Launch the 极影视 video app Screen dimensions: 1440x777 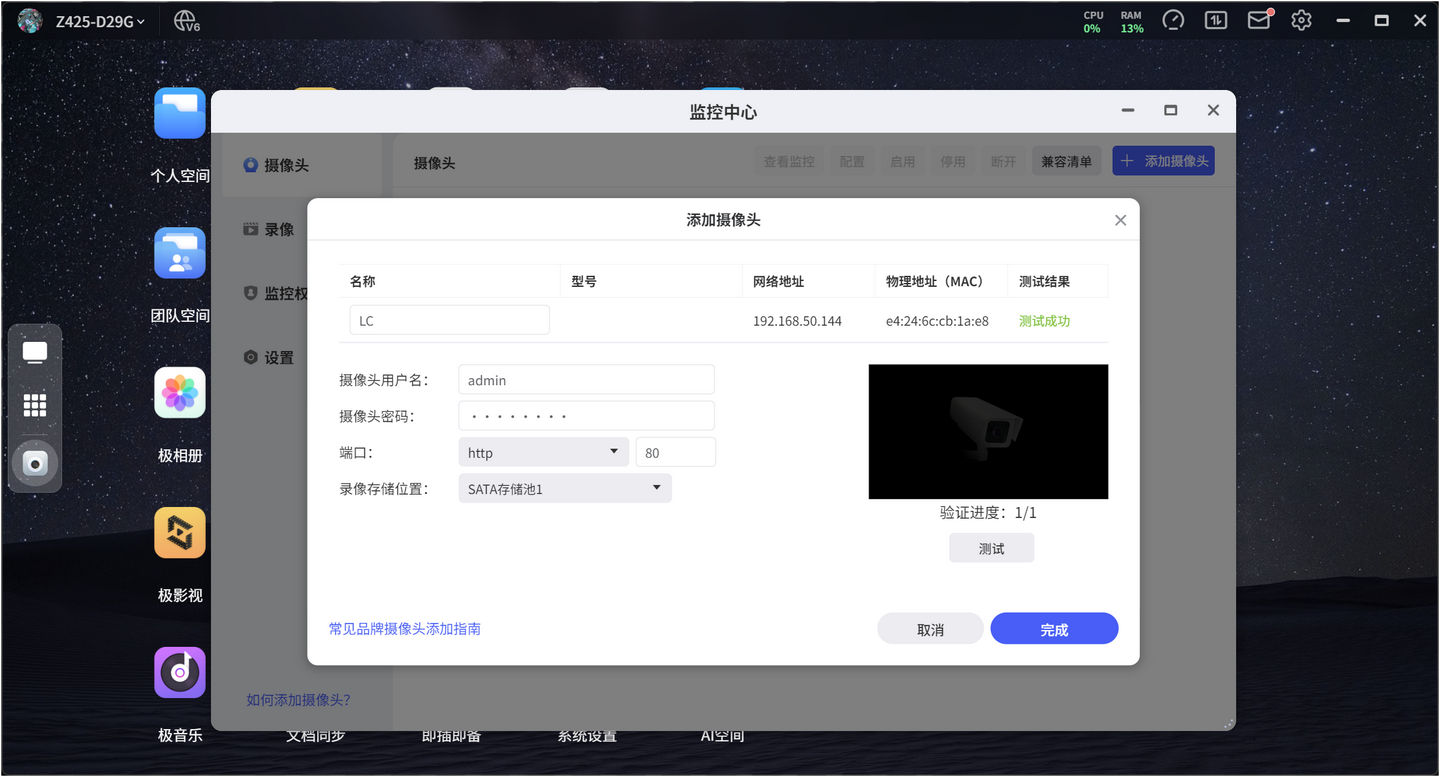tap(180, 533)
